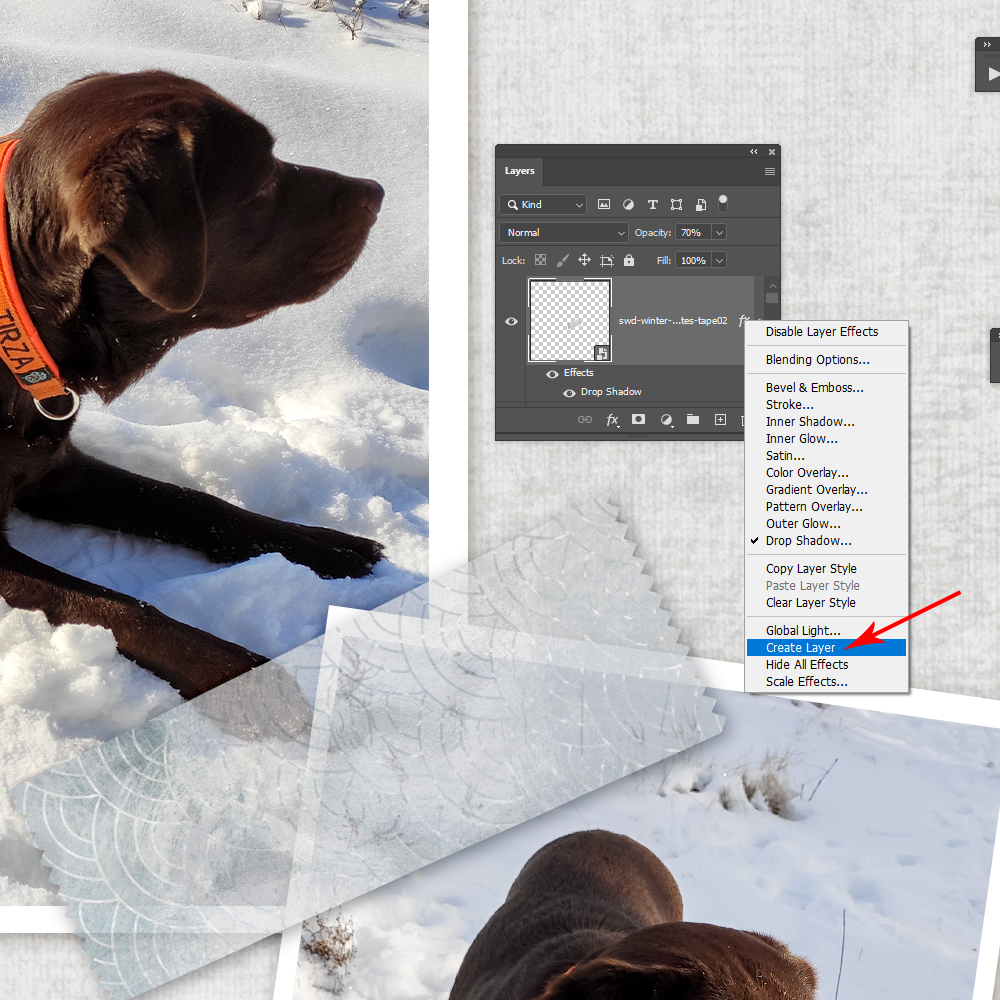Toggle the layer filtering switch

click(x=723, y=203)
